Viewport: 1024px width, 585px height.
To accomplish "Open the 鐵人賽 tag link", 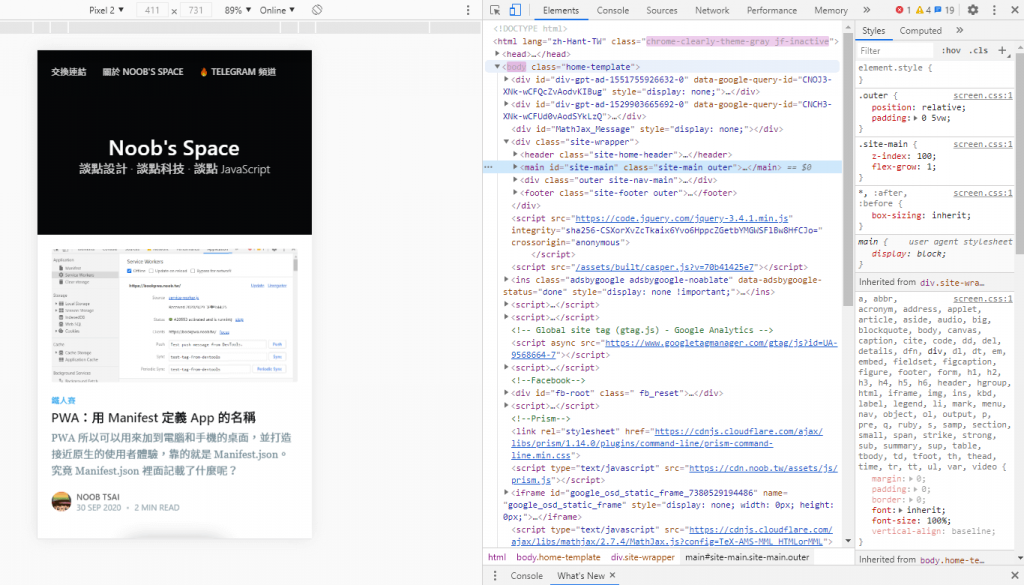I will pos(63,400).
